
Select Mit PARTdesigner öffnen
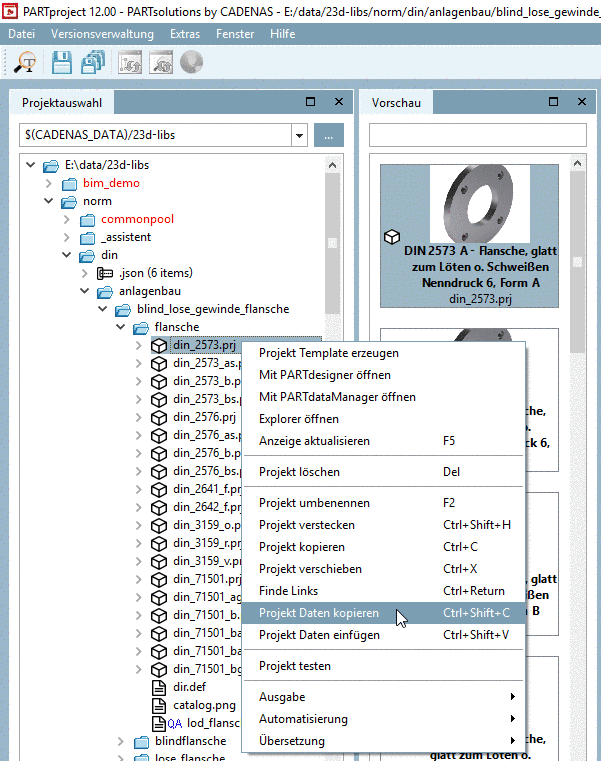coord(384,375)
